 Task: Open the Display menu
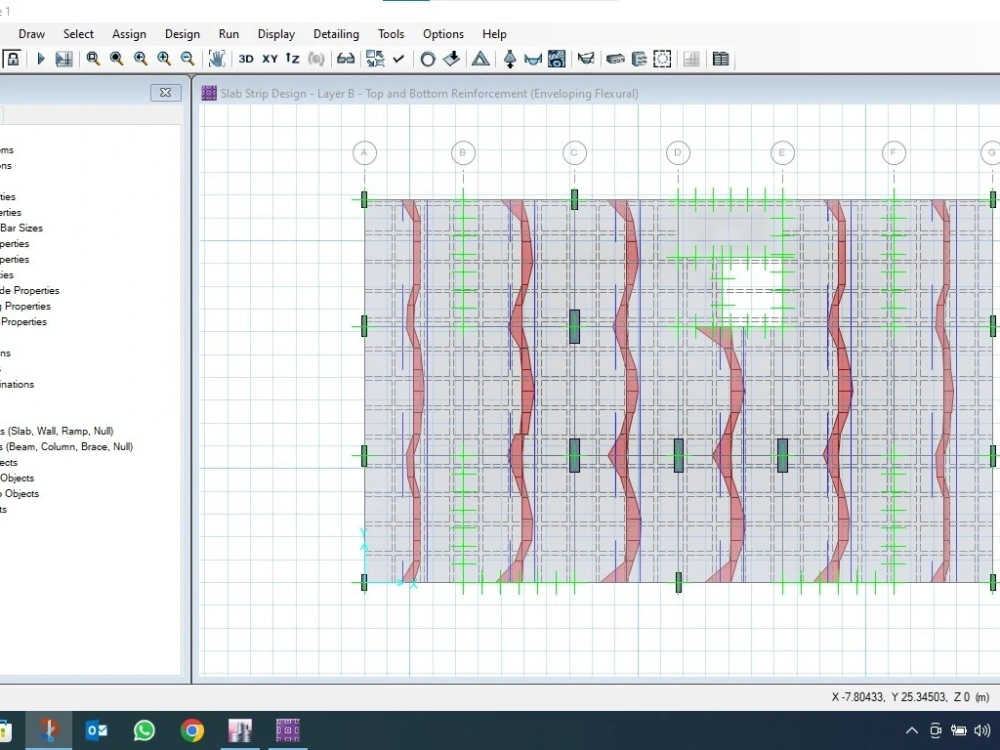tap(276, 34)
